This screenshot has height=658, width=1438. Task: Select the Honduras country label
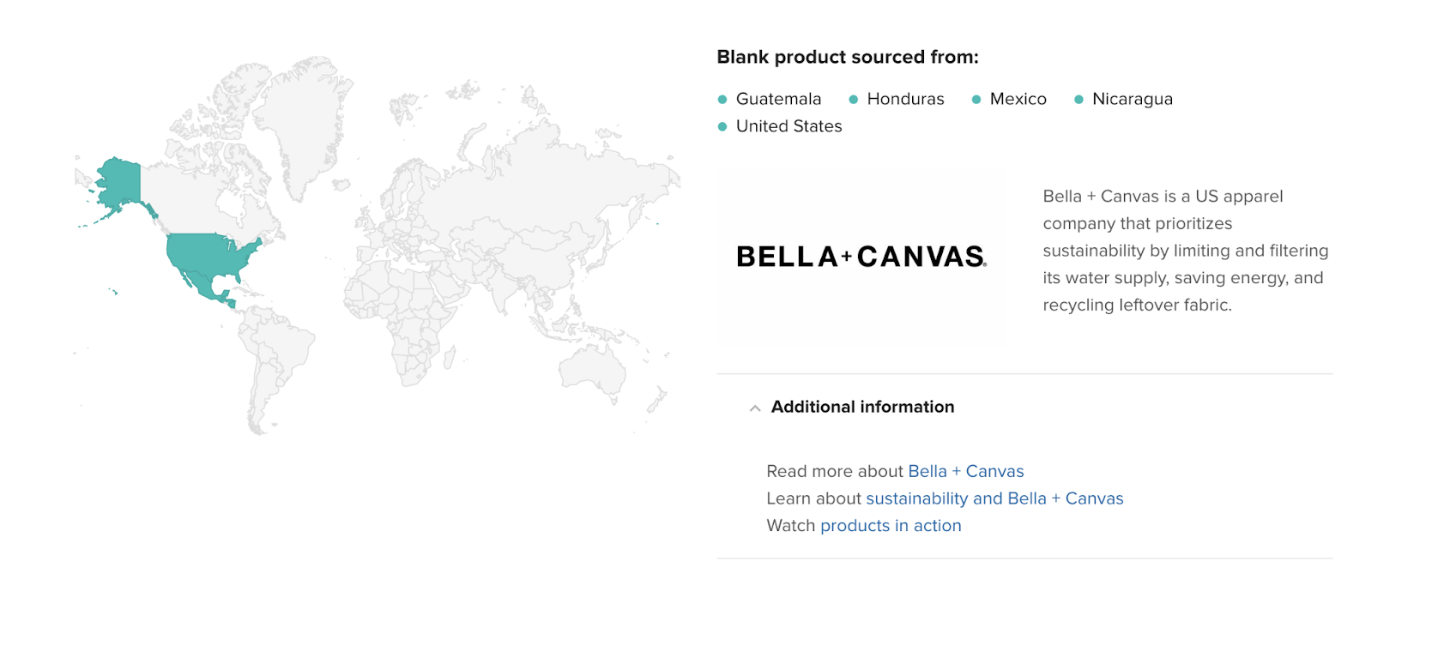(x=906, y=99)
